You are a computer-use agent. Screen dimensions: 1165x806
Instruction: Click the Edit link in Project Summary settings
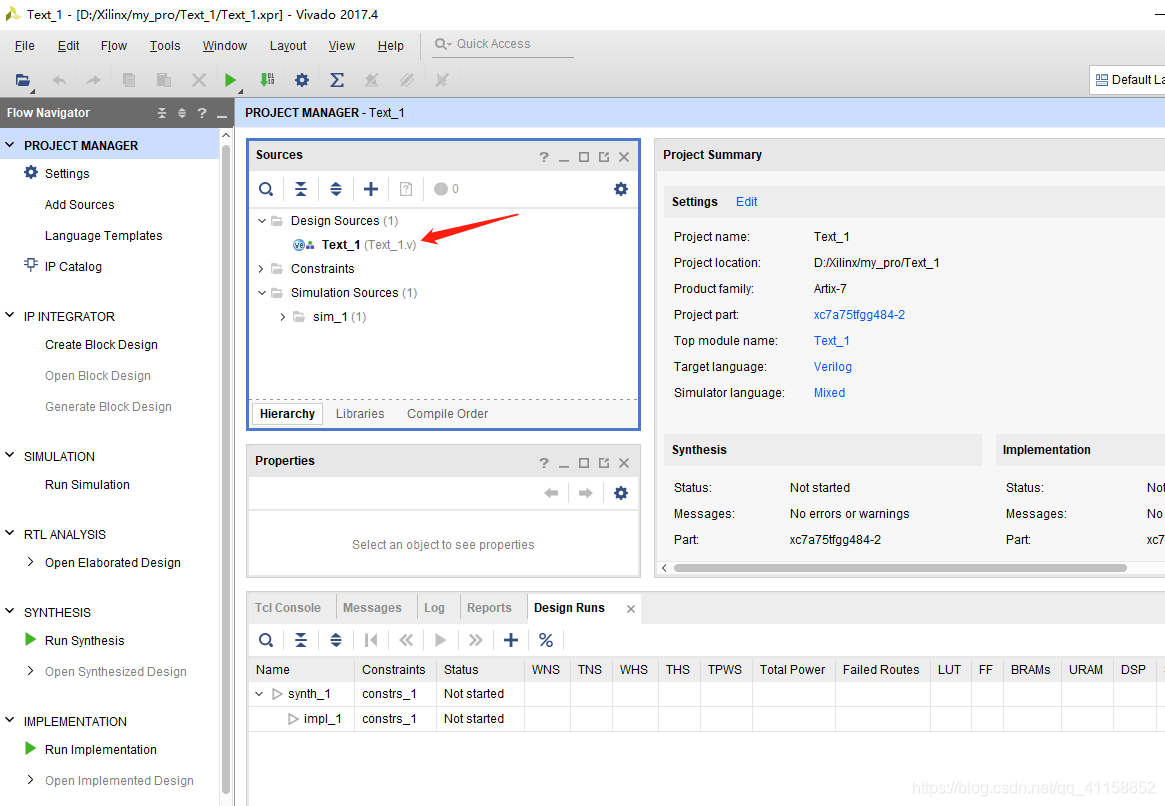(x=746, y=201)
